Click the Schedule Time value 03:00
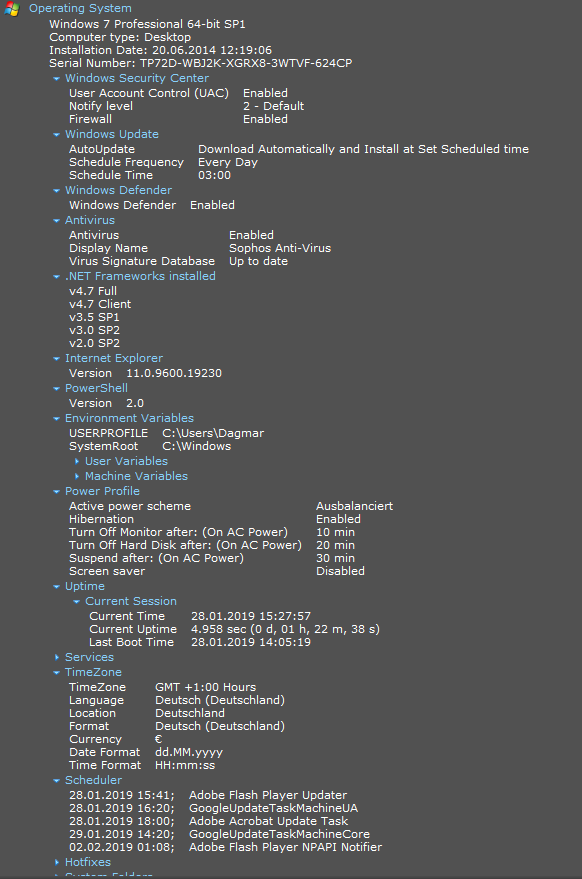 214,175
